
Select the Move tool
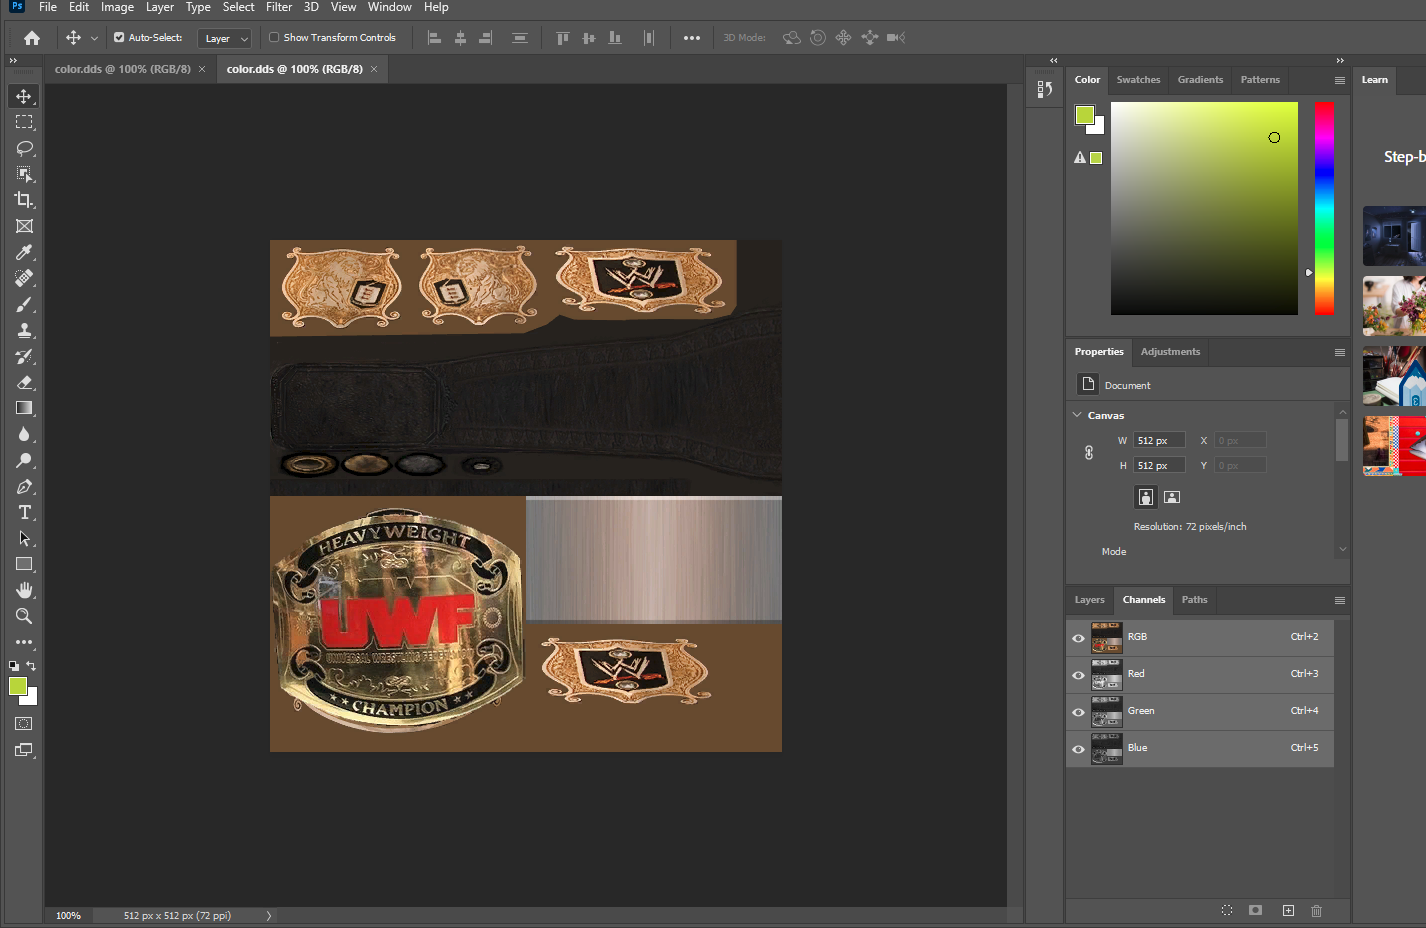point(24,96)
